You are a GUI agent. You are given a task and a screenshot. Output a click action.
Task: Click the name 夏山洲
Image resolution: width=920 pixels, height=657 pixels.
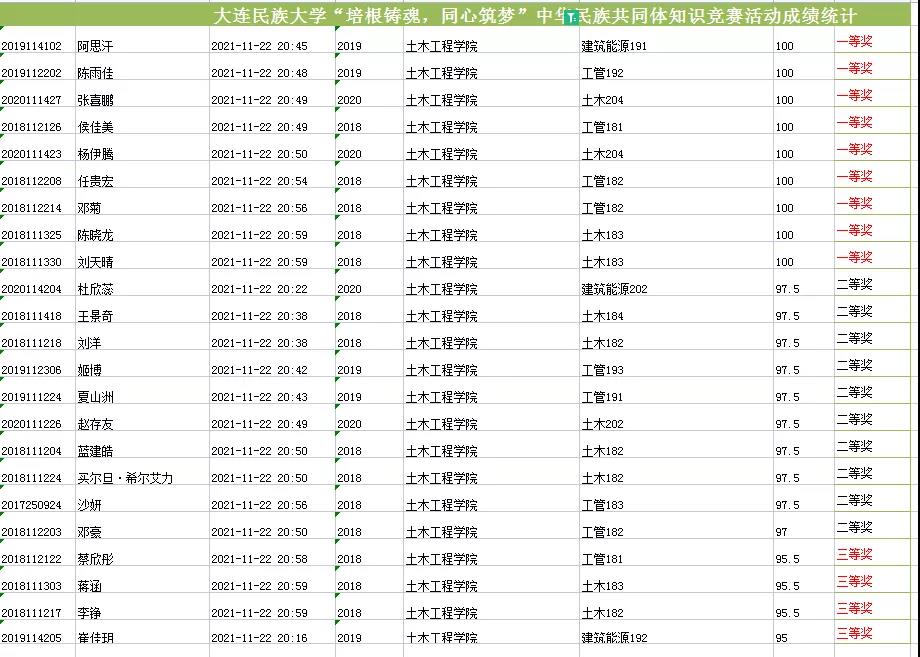[x=95, y=397]
